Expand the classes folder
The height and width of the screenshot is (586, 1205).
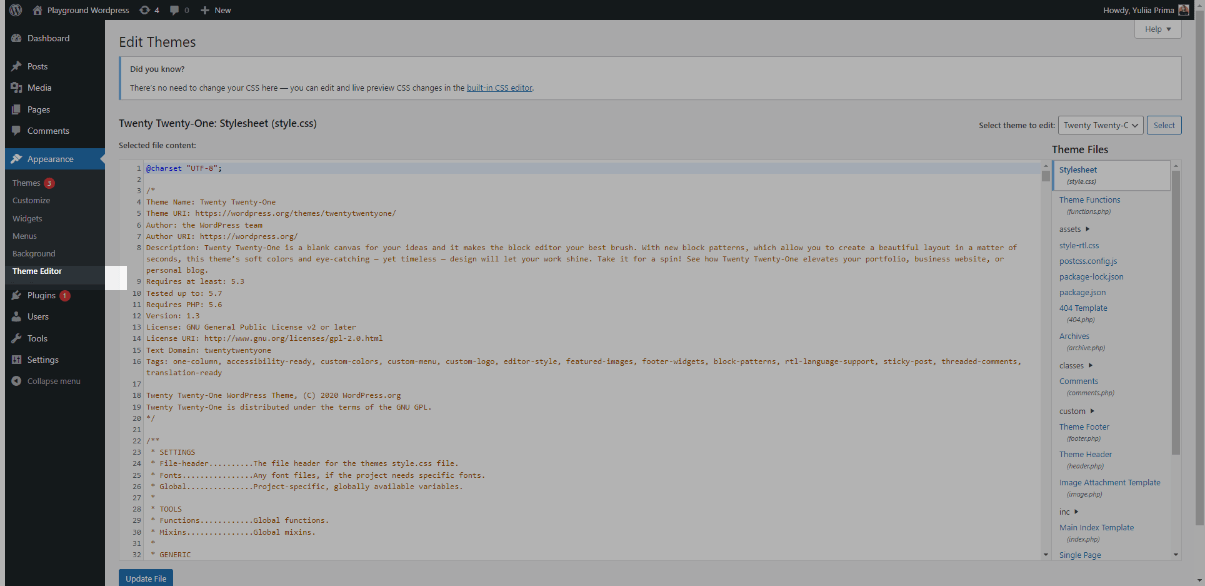[x=1076, y=365]
